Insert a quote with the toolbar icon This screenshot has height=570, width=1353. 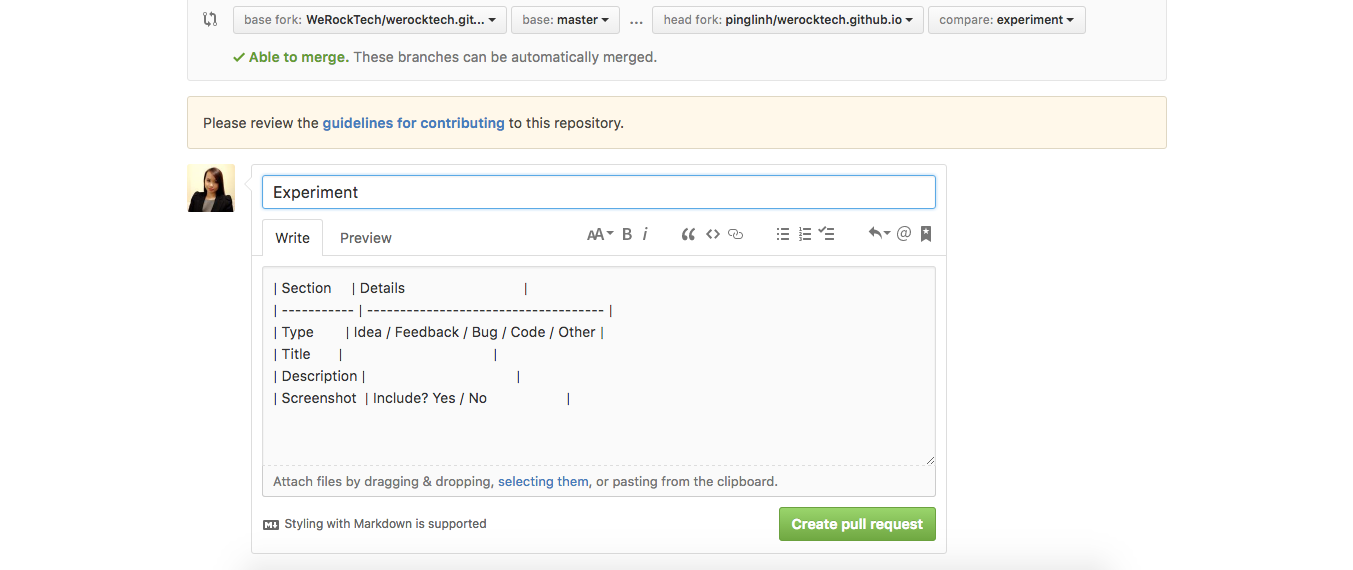click(688, 234)
